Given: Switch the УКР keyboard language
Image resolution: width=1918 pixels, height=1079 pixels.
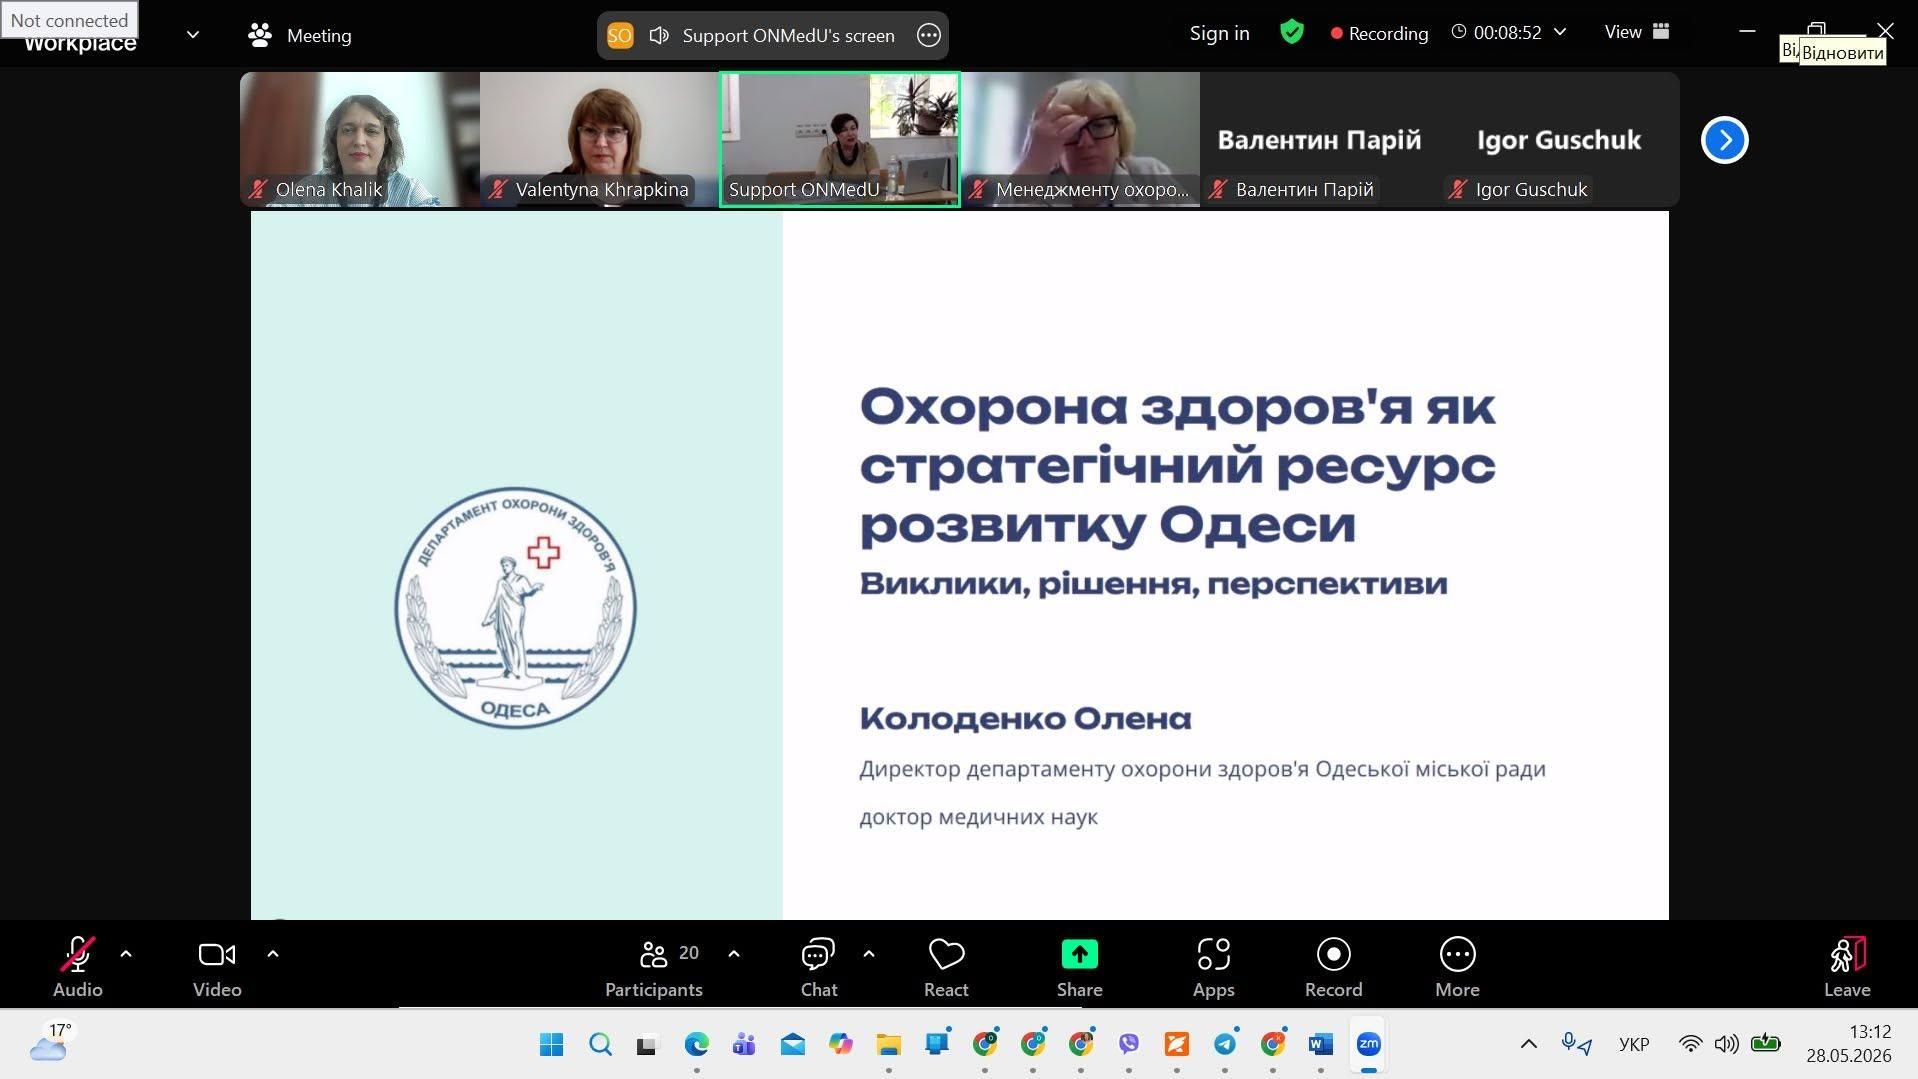Looking at the screenshot, I should point(1633,1044).
